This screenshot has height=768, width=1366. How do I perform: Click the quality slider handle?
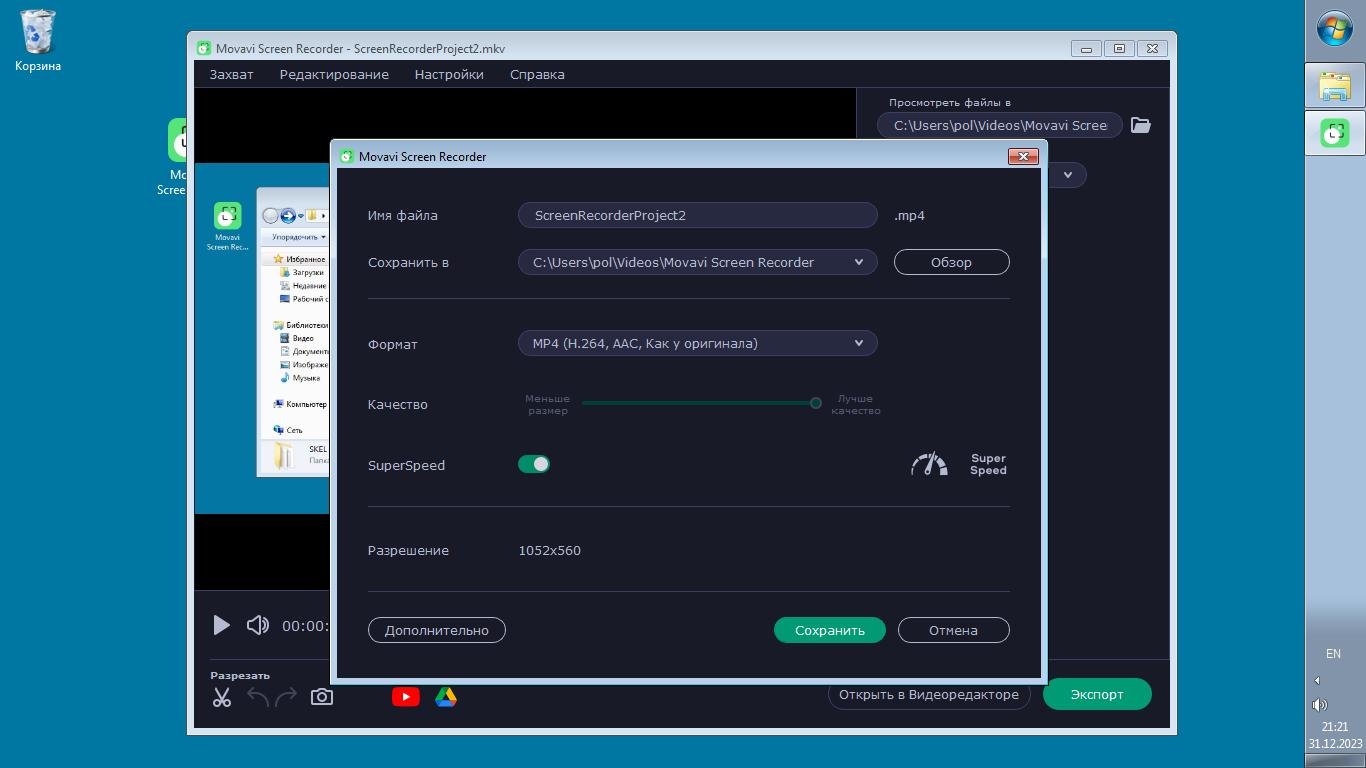point(815,403)
